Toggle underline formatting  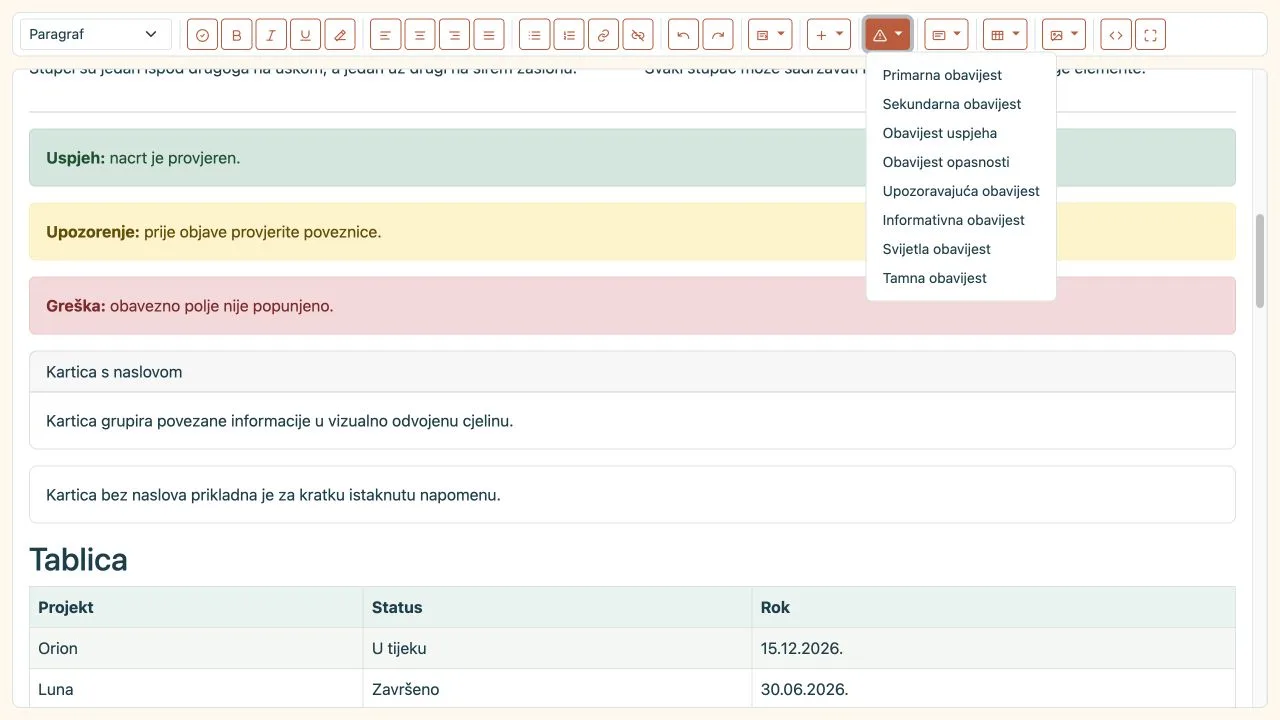tap(305, 34)
